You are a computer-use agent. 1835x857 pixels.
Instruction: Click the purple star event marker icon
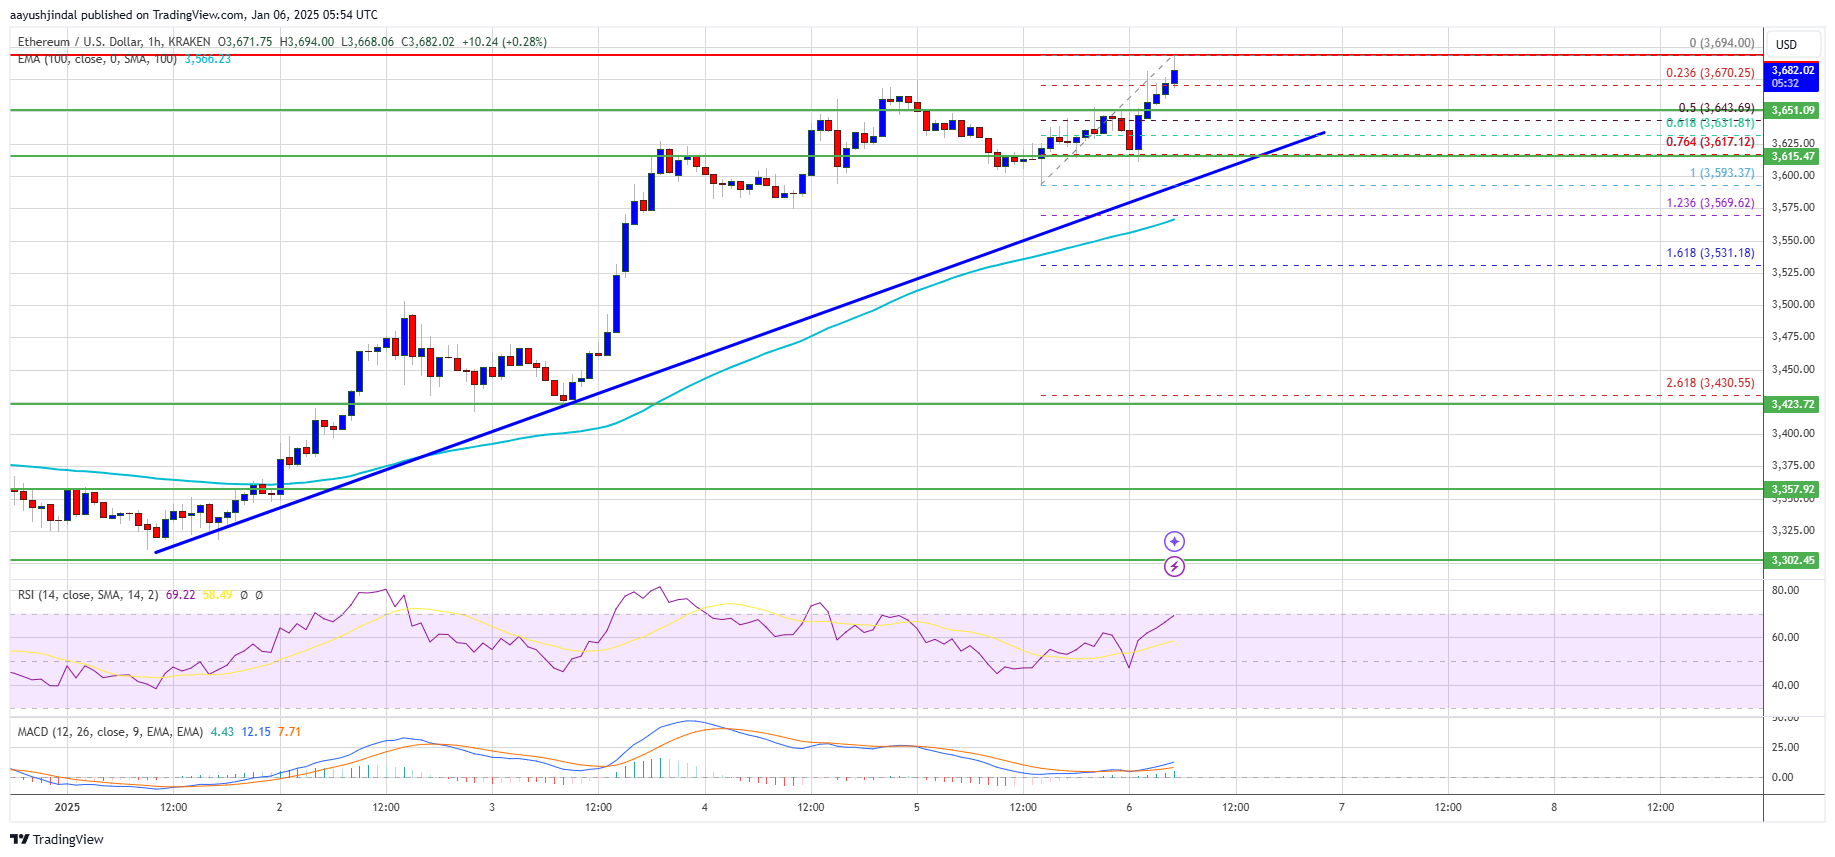pos(1174,541)
